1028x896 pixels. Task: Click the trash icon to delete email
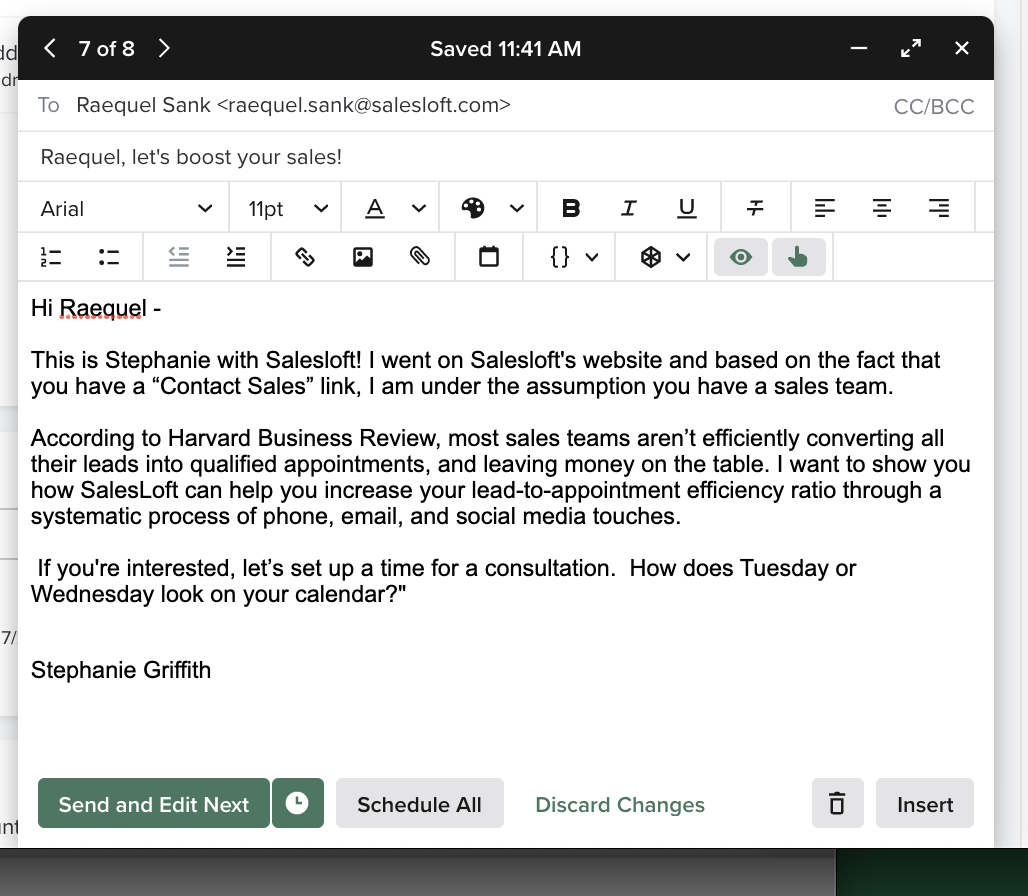point(837,804)
